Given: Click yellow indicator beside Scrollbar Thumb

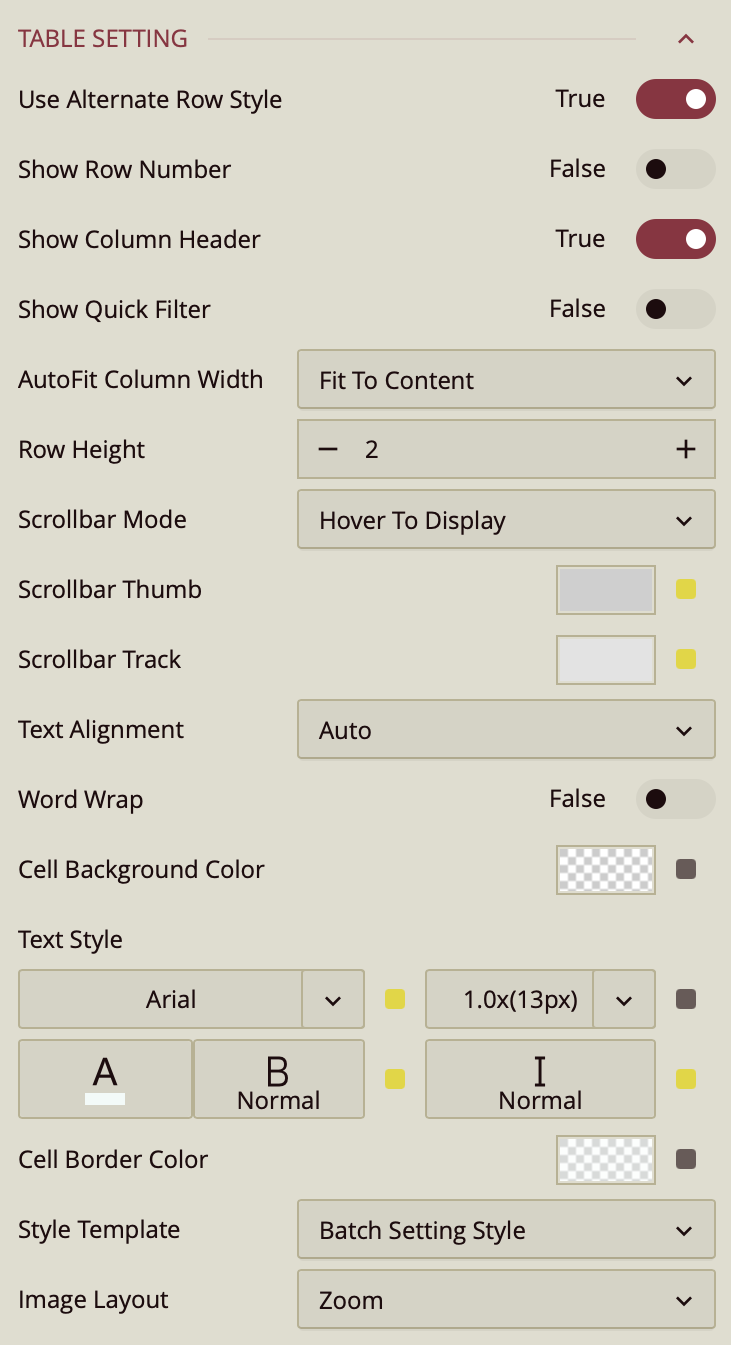Looking at the screenshot, I should [685, 589].
